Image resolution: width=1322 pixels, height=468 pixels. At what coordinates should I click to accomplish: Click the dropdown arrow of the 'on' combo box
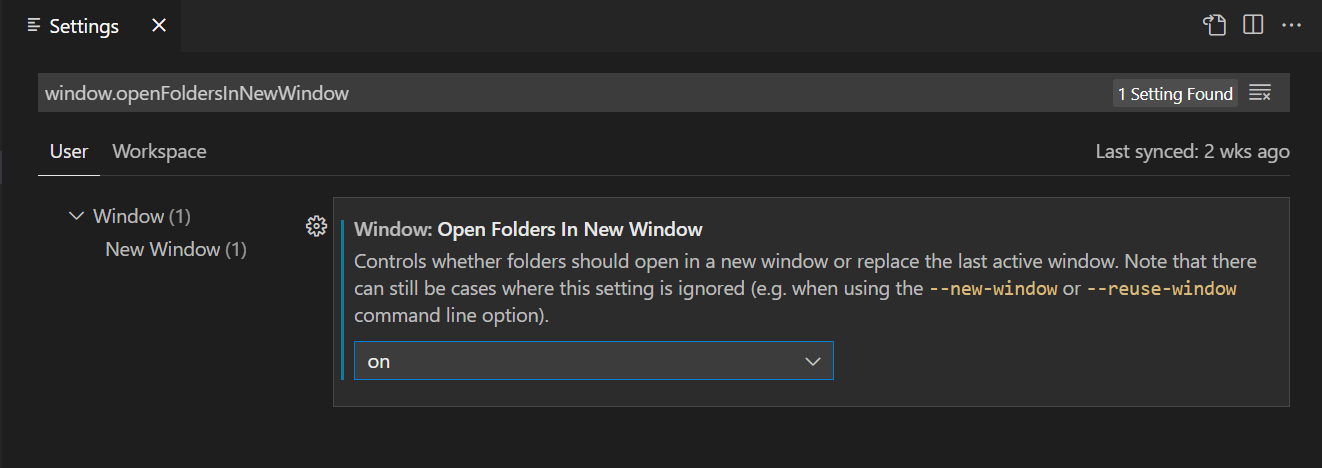(813, 361)
